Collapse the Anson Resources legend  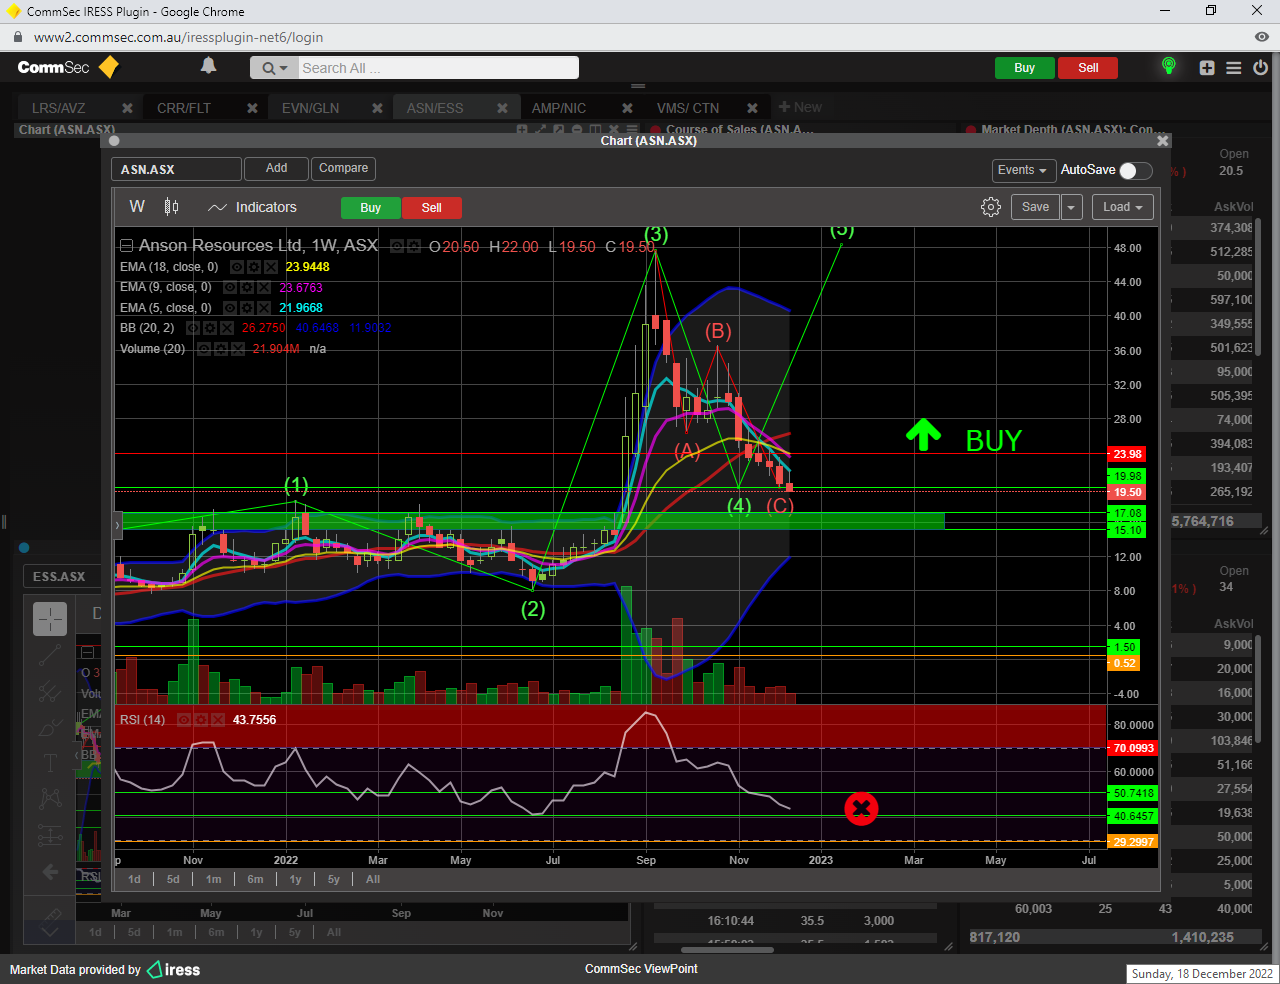[126, 246]
